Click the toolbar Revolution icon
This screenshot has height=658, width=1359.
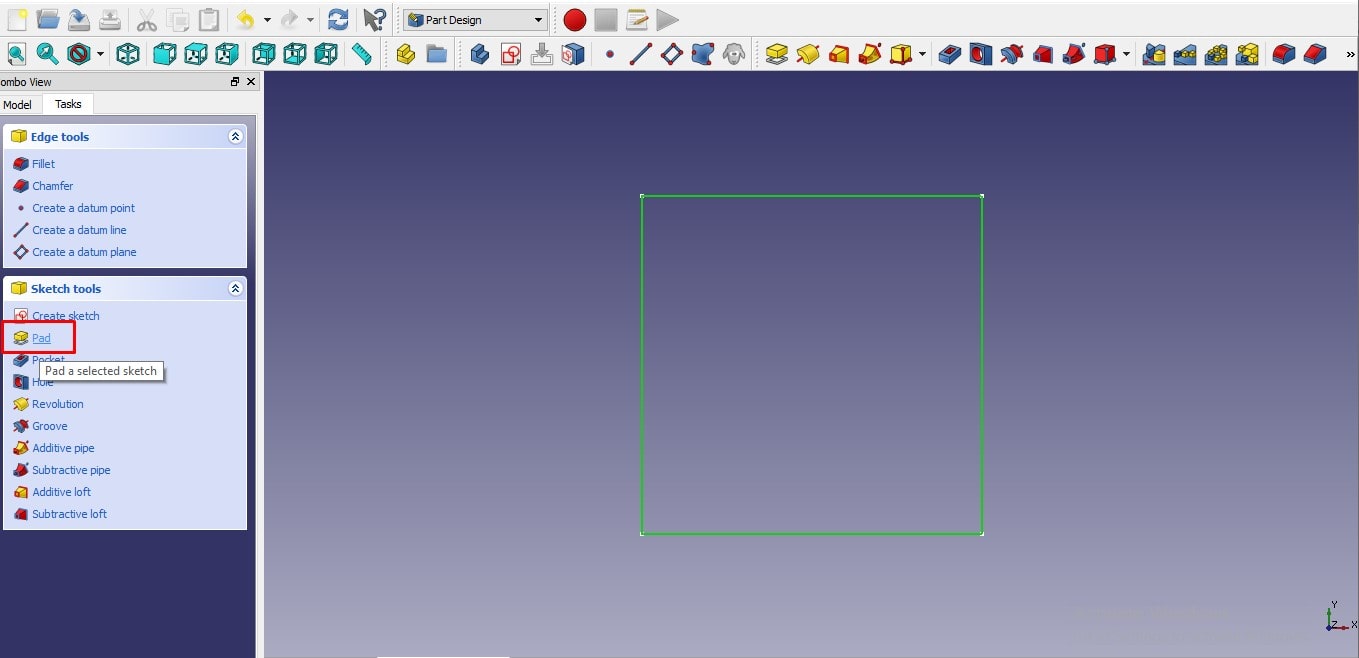[808, 54]
